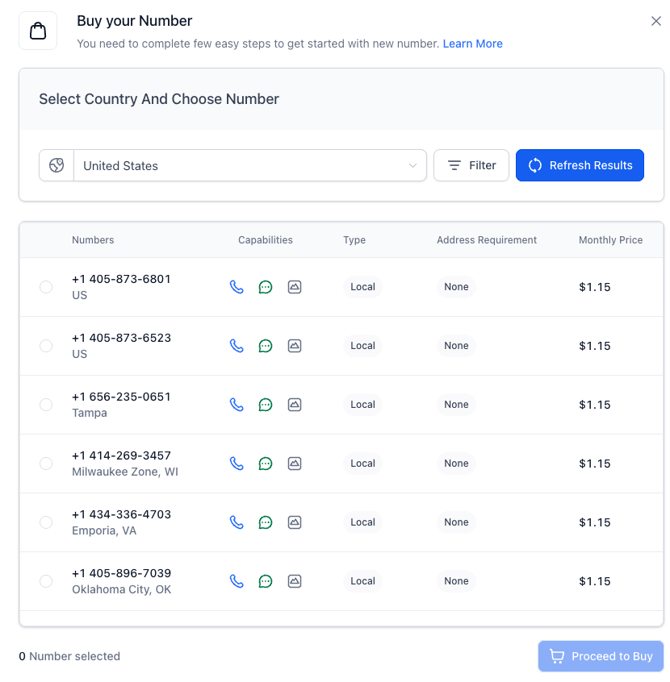Close the Buy your Number dialog
The image size is (670, 682).
[656, 21]
